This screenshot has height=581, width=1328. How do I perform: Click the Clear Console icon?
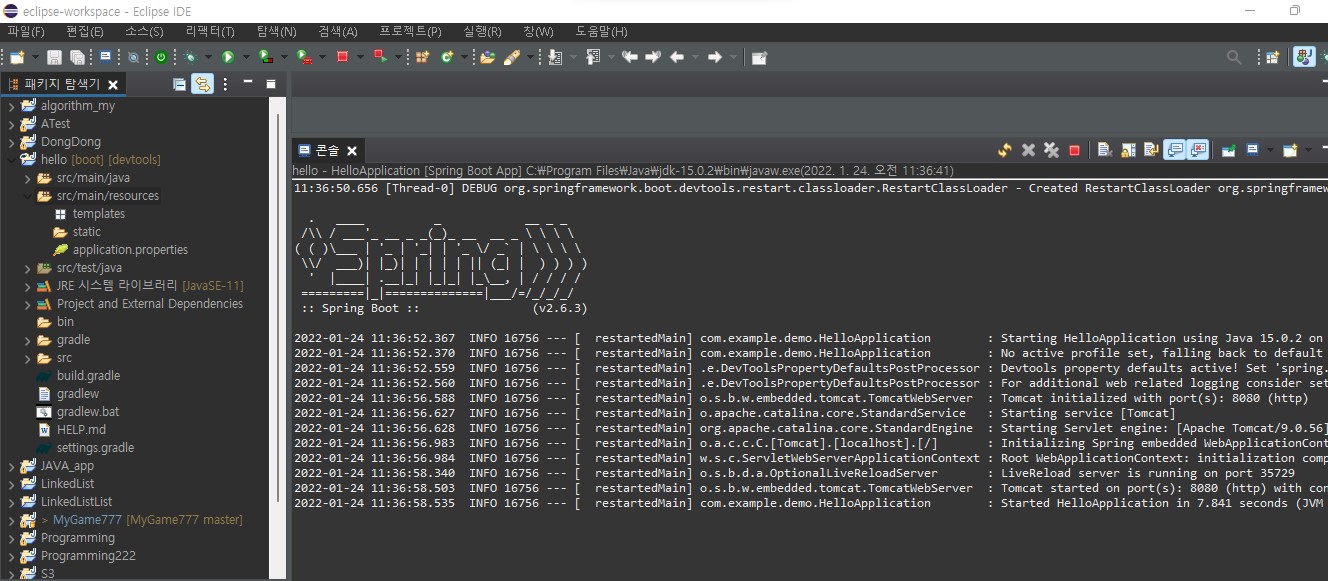pos(1105,150)
